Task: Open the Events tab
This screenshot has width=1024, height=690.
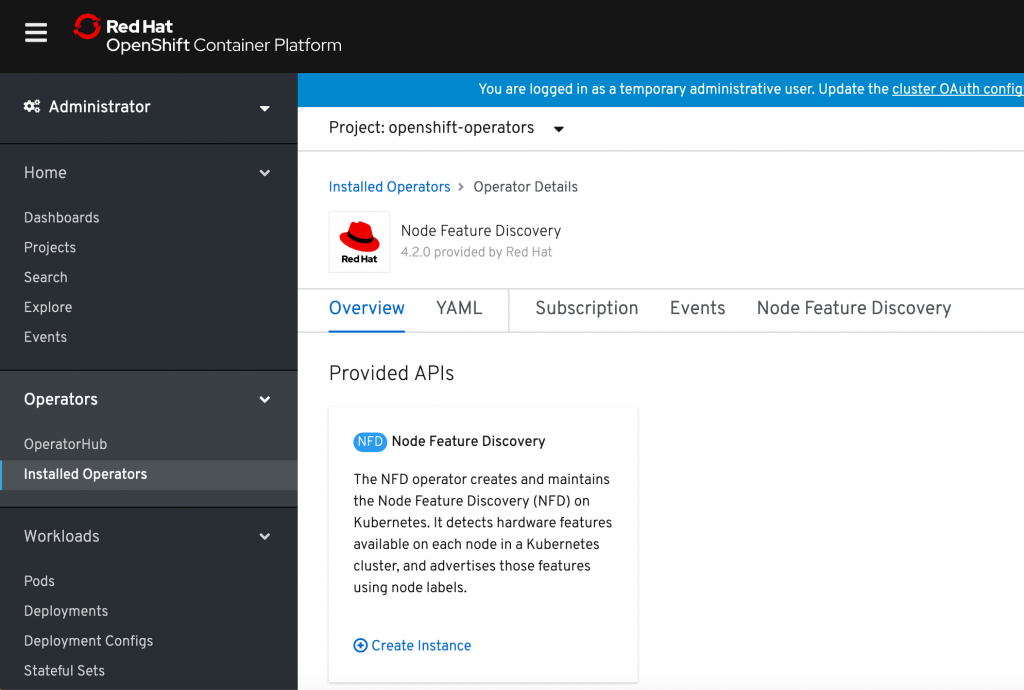Action: (697, 308)
